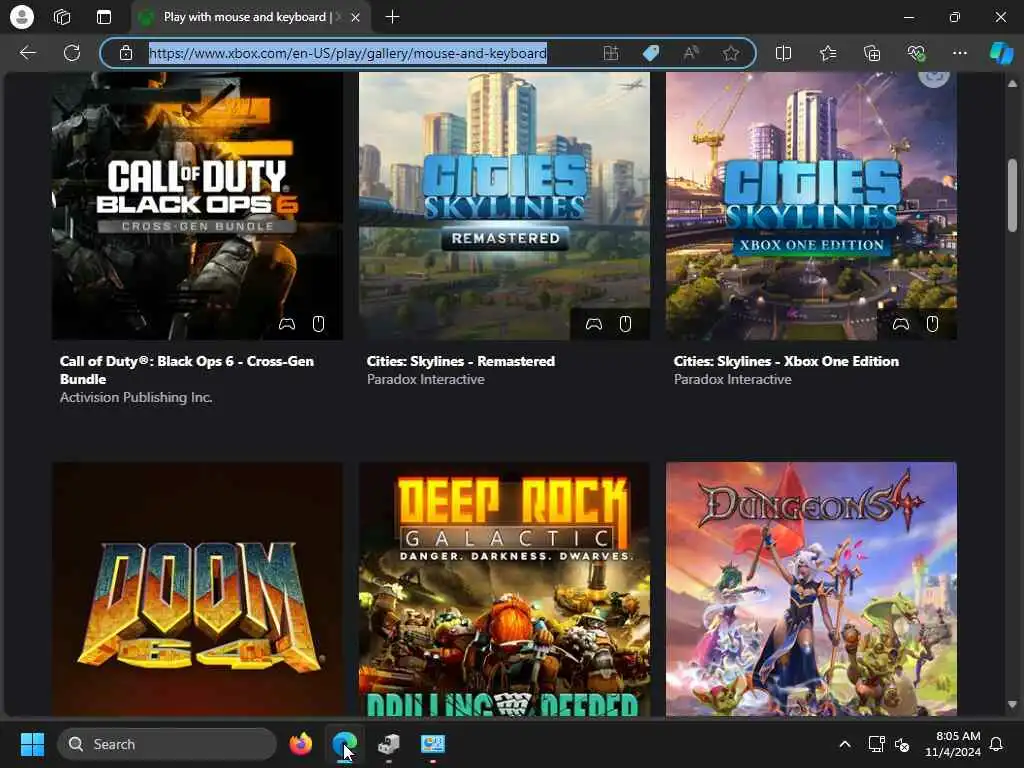Click the taskbar Search box
The image size is (1024, 768).
167,744
